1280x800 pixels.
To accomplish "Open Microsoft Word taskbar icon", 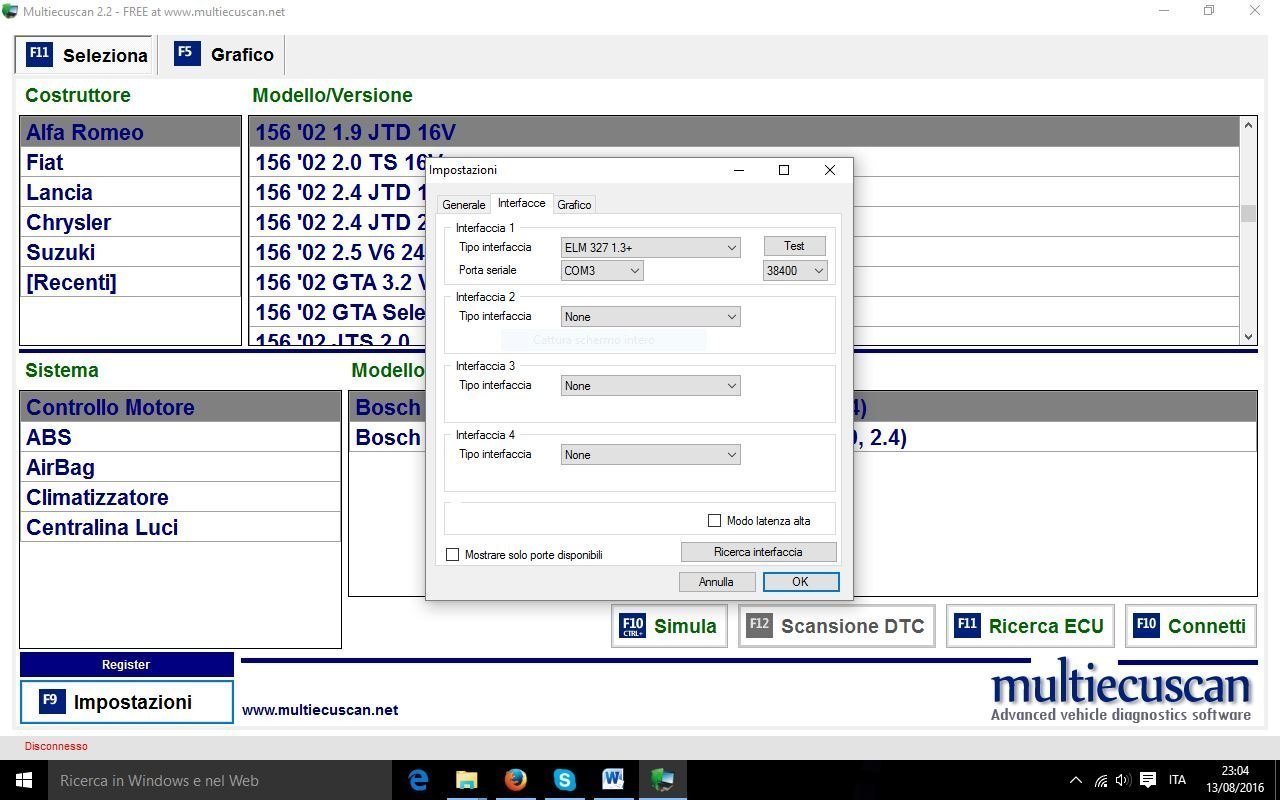I will pos(613,780).
